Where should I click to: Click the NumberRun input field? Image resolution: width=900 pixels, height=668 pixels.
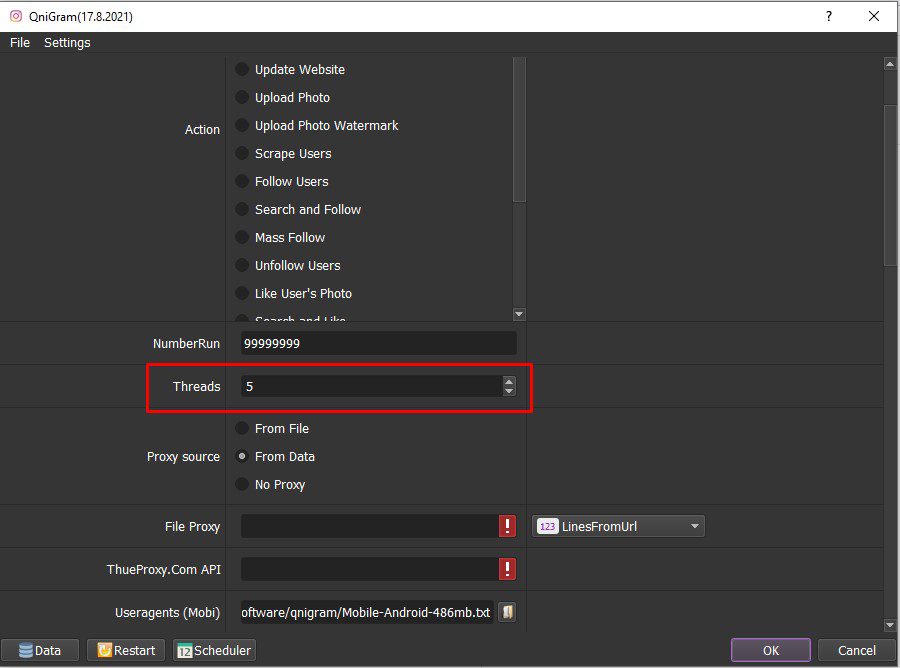click(x=378, y=343)
